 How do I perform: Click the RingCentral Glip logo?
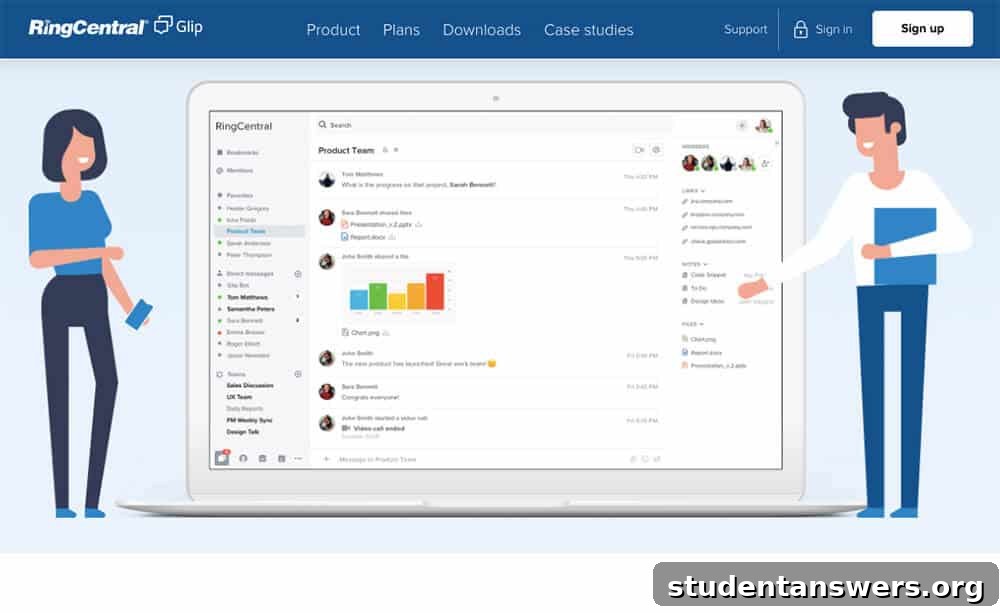(x=115, y=27)
